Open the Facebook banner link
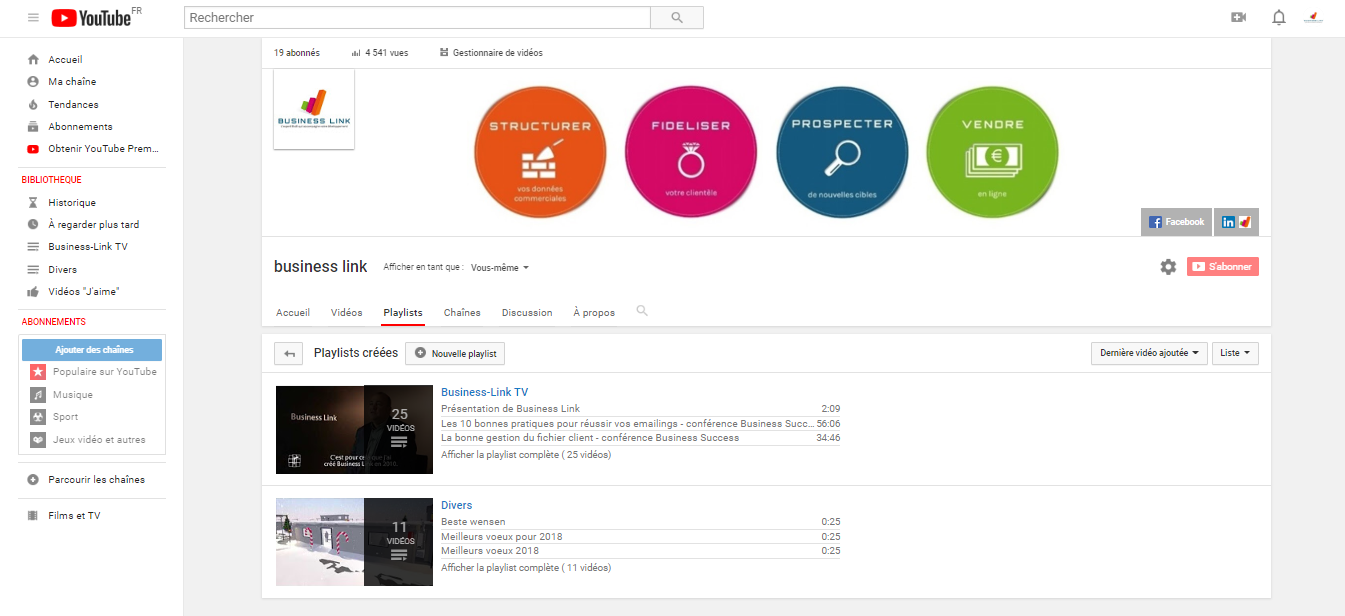The height and width of the screenshot is (616, 1345). [1177, 222]
